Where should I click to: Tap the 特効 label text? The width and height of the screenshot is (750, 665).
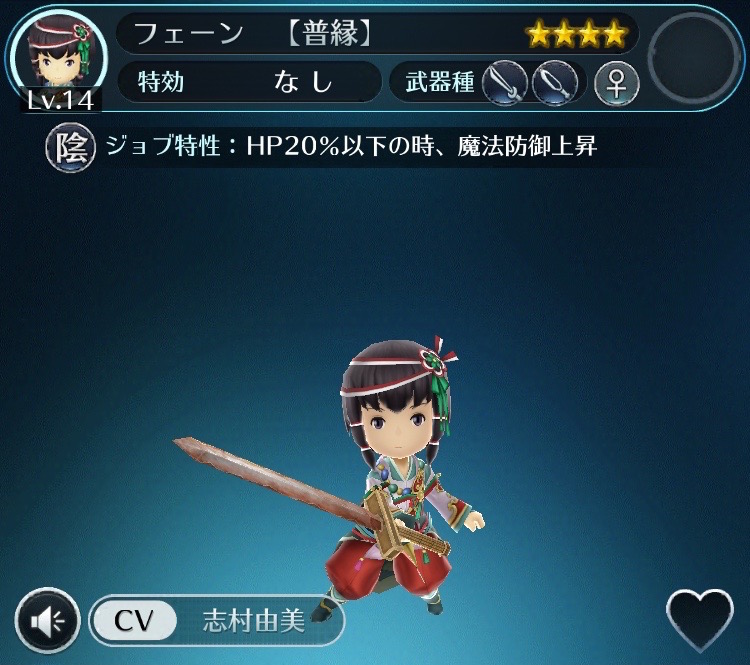click(161, 82)
